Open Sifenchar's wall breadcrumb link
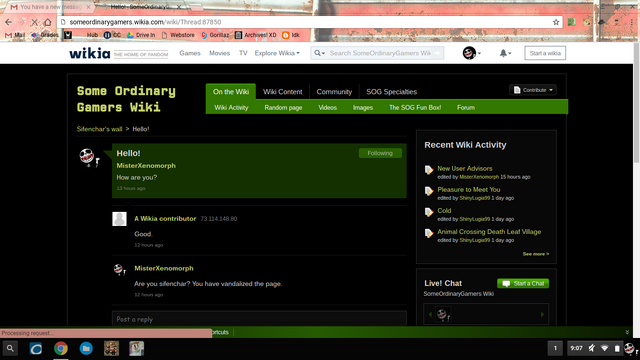 point(99,129)
